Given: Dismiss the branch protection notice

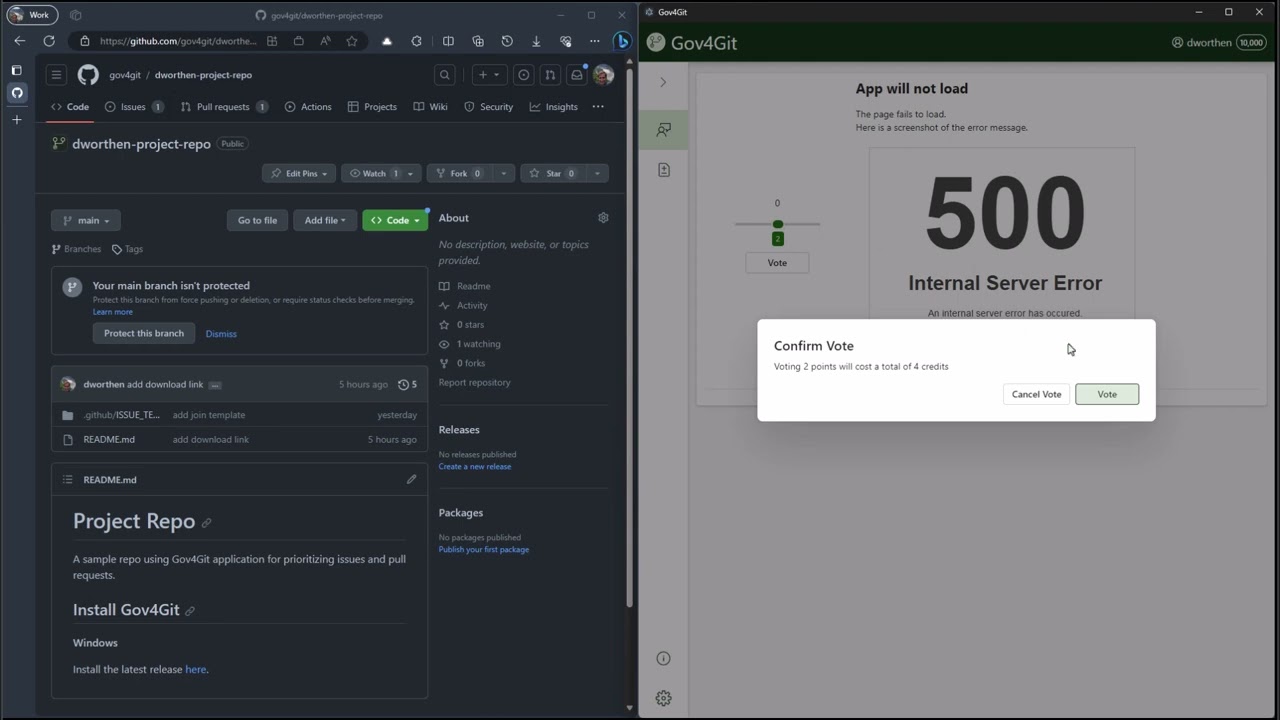Looking at the screenshot, I should click(x=221, y=334).
